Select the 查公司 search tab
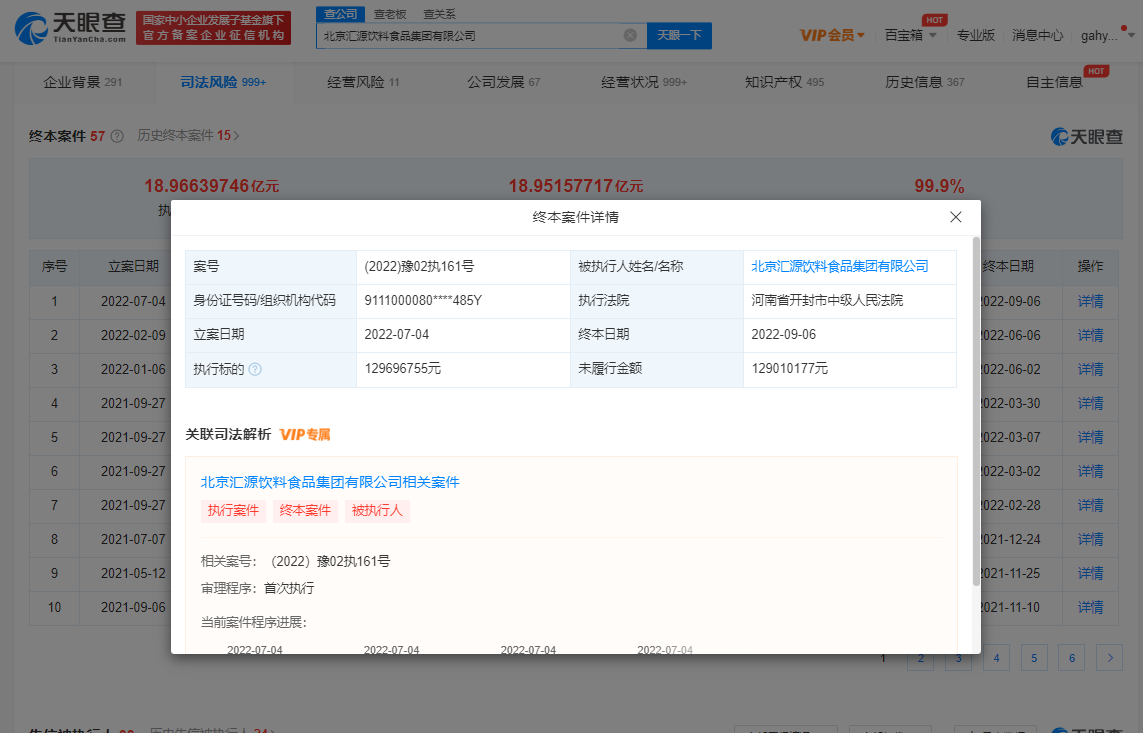1143x733 pixels. pyautogui.click(x=340, y=14)
